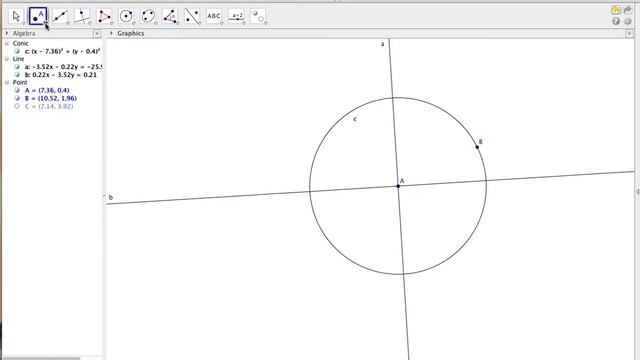
Task: Click the Algebra panel title
Action: pyautogui.click(x=24, y=33)
